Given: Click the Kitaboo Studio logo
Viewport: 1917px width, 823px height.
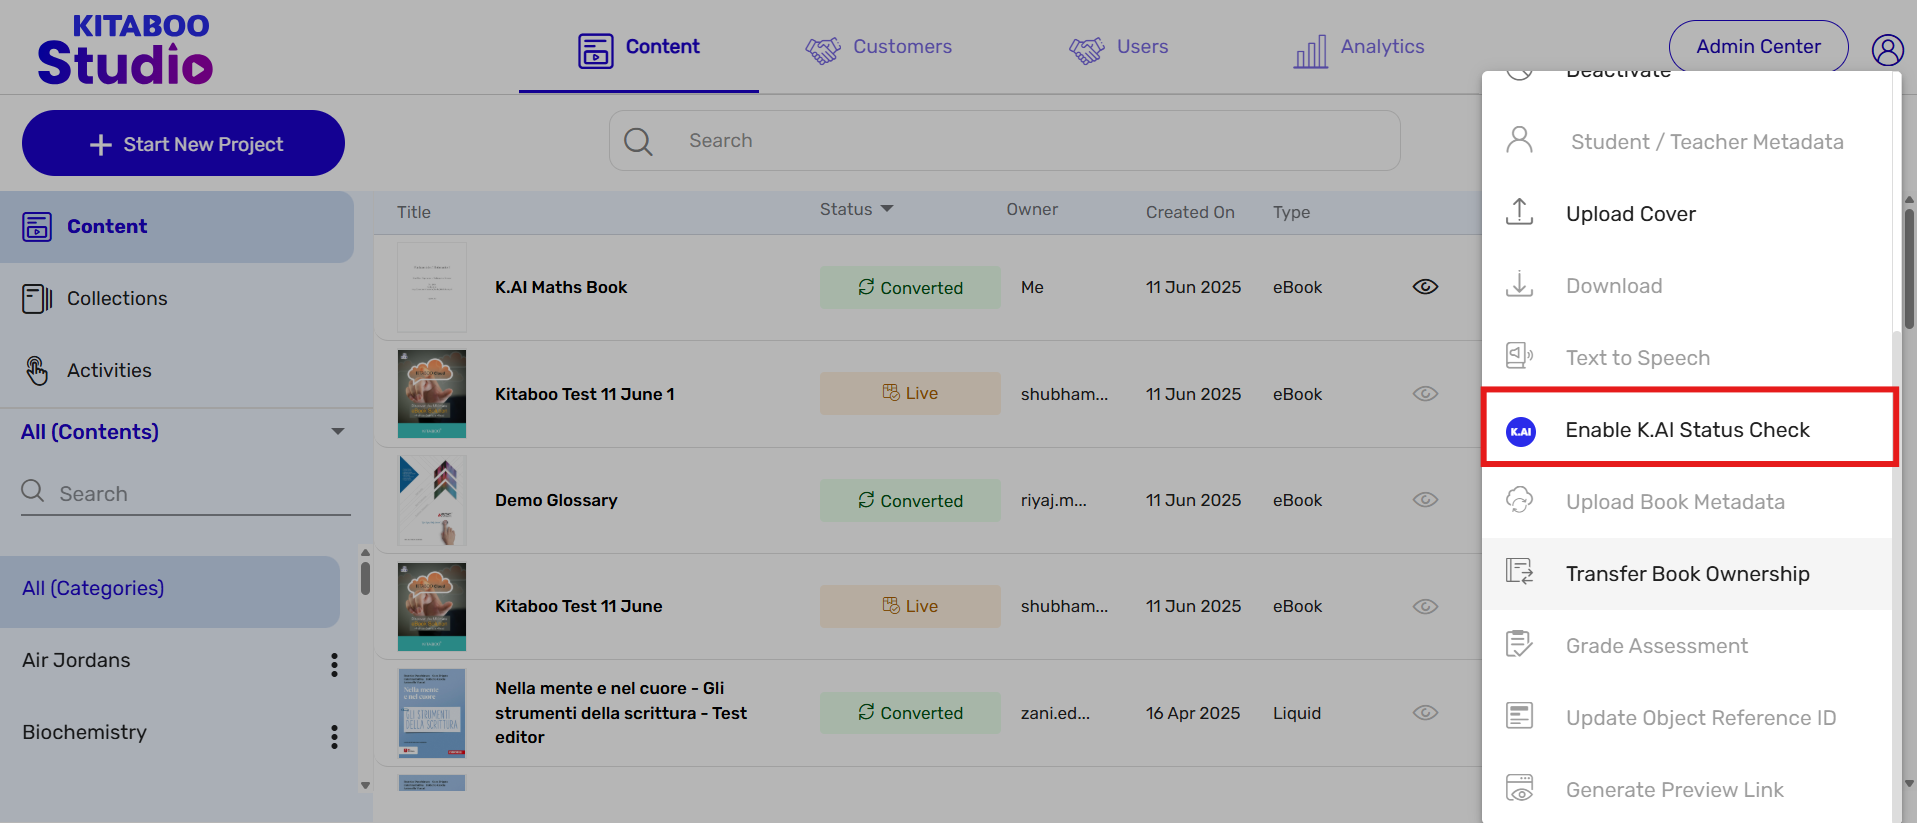Looking at the screenshot, I should tap(125, 49).
